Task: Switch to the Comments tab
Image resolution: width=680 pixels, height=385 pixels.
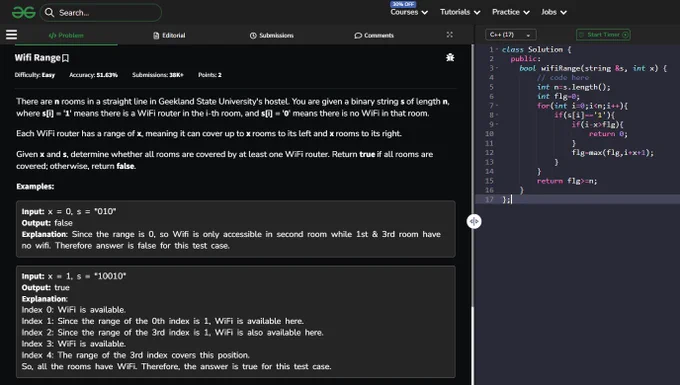Action: tap(374, 36)
